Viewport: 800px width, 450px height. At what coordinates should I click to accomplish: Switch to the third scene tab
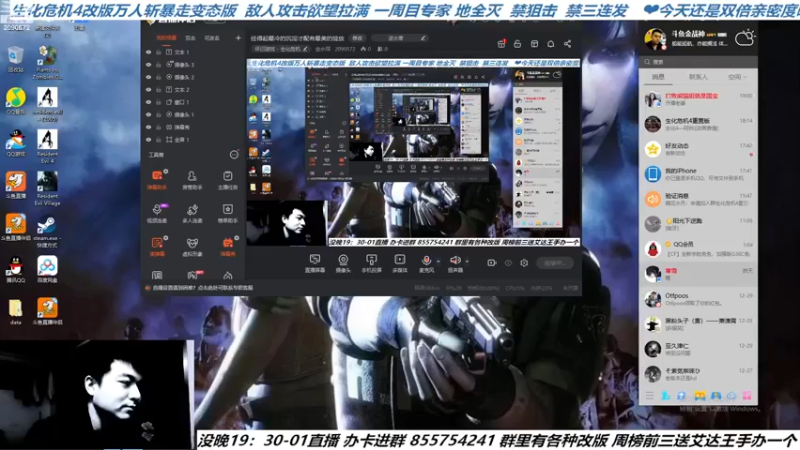(212, 38)
